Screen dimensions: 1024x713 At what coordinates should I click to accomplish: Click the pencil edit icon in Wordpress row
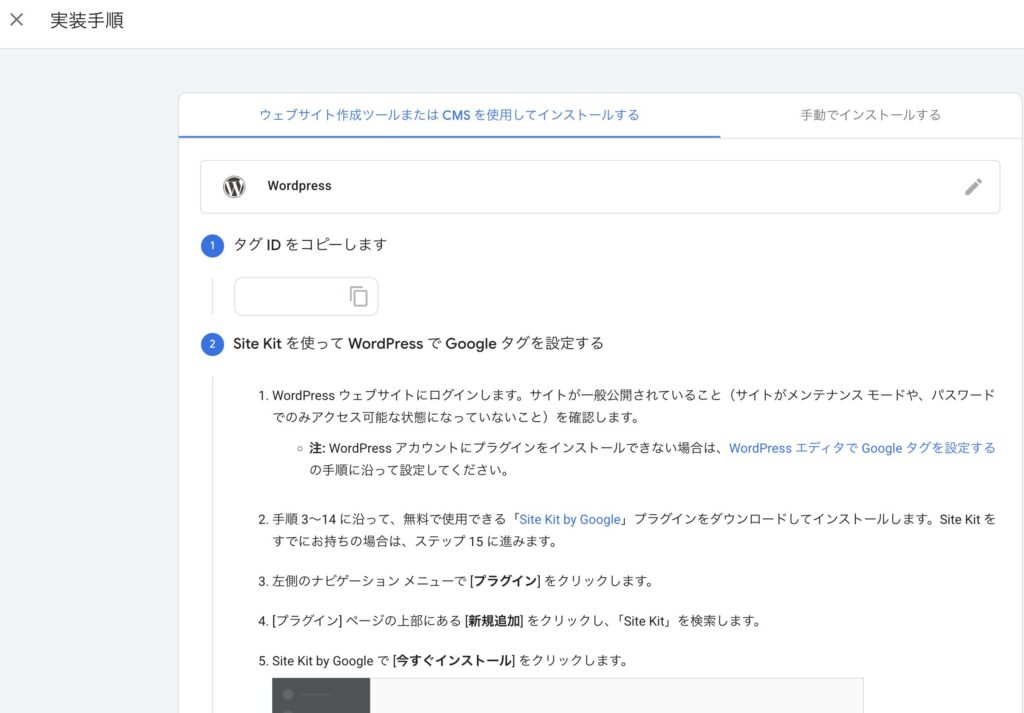click(973, 187)
